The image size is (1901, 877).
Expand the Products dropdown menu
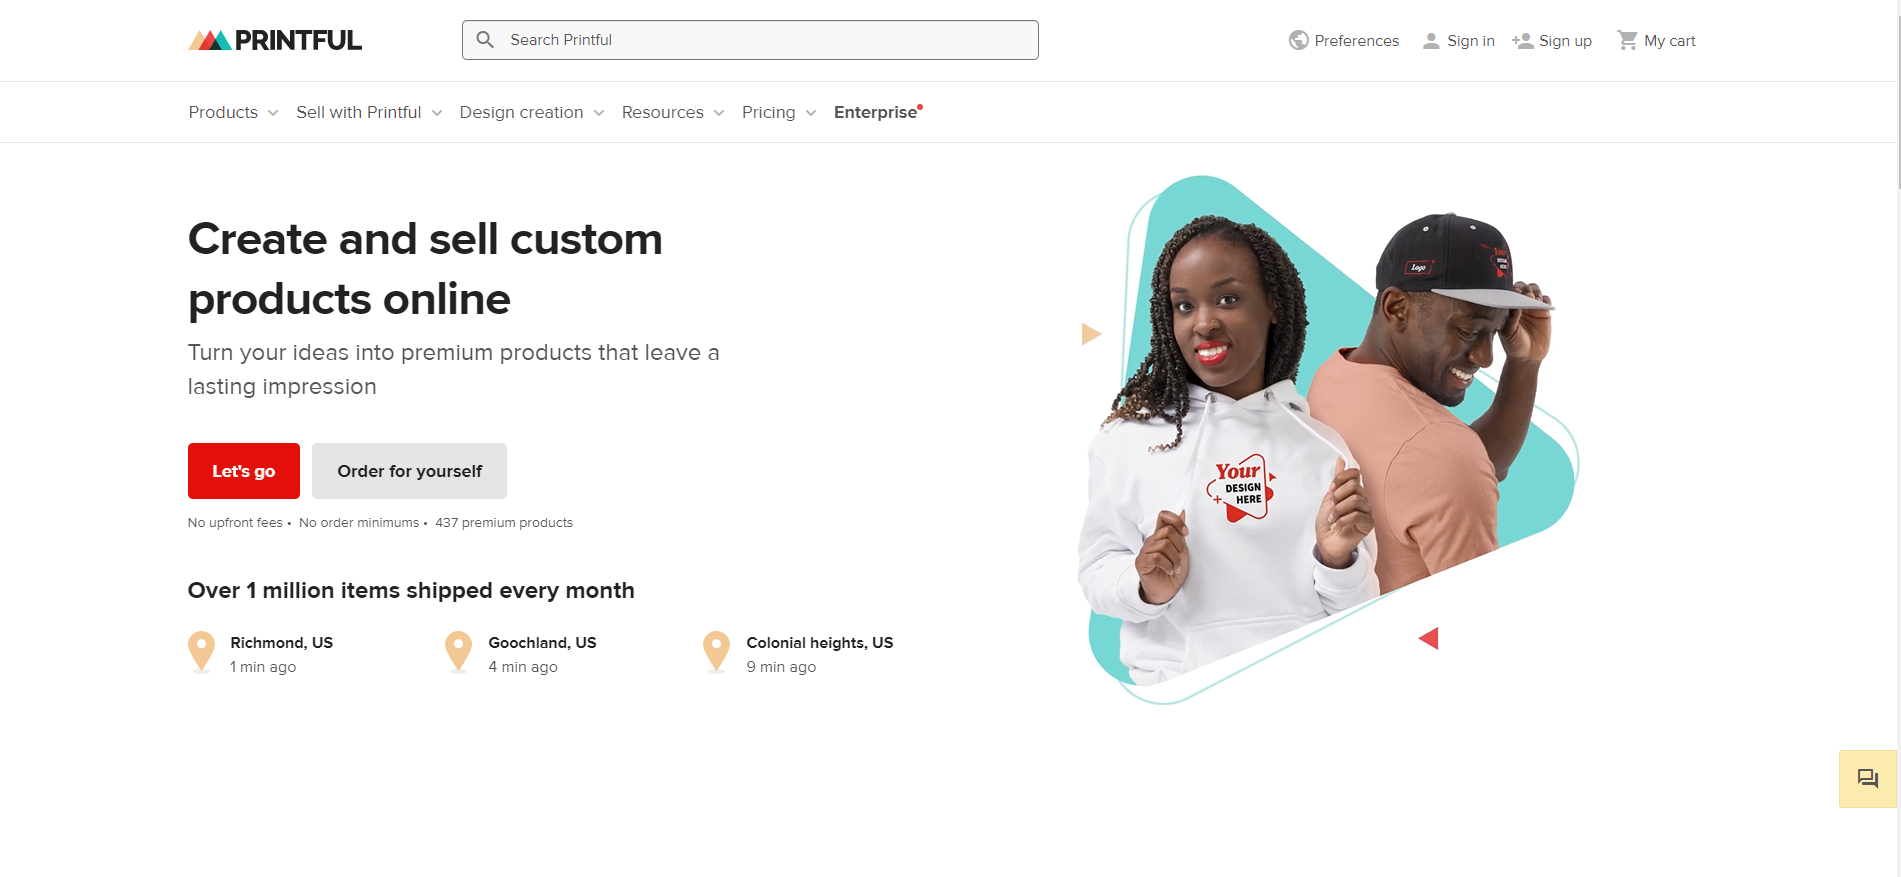233,112
